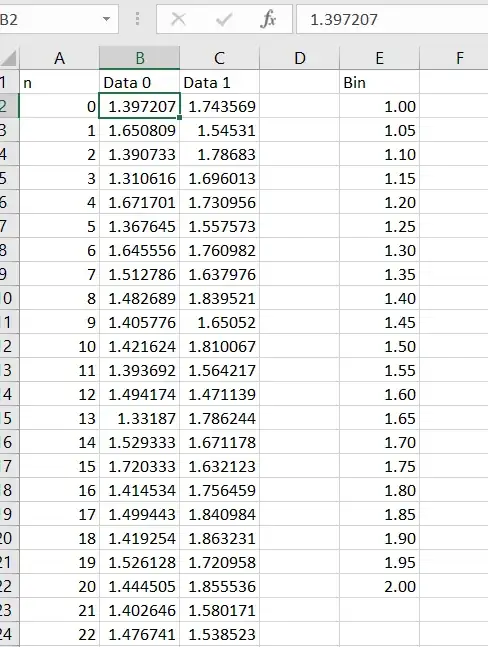Click the Select All corner triangle
Image resolution: width=488 pixels, height=647 pixels.
coord(9,58)
